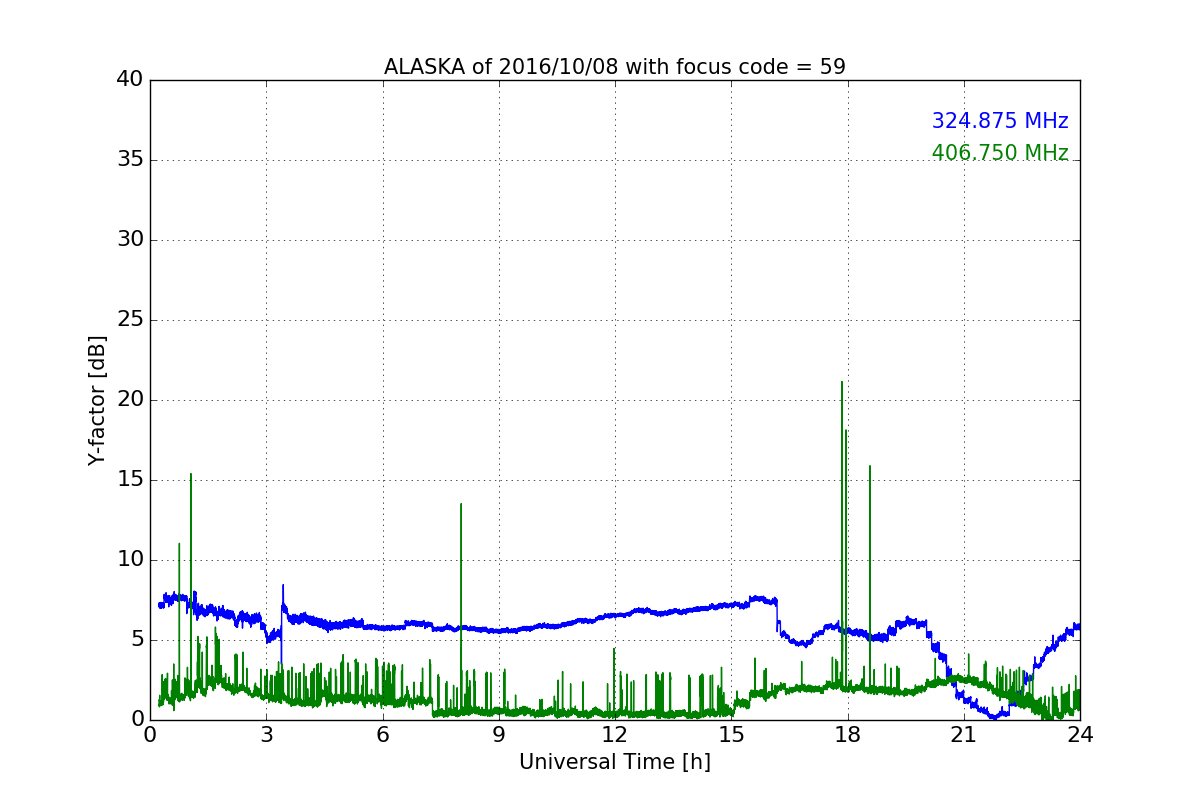Image resolution: width=1200 pixels, height=800 pixels.
Task: Click the y-axis tick label 35
Action: 130,159
